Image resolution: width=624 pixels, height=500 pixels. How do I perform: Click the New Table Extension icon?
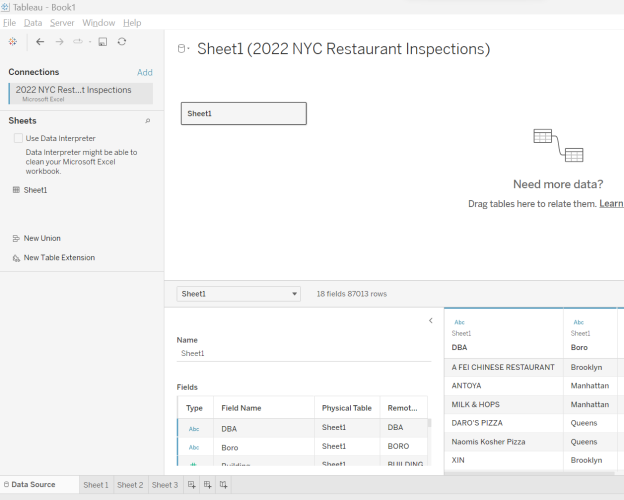click(x=16, y=258)
